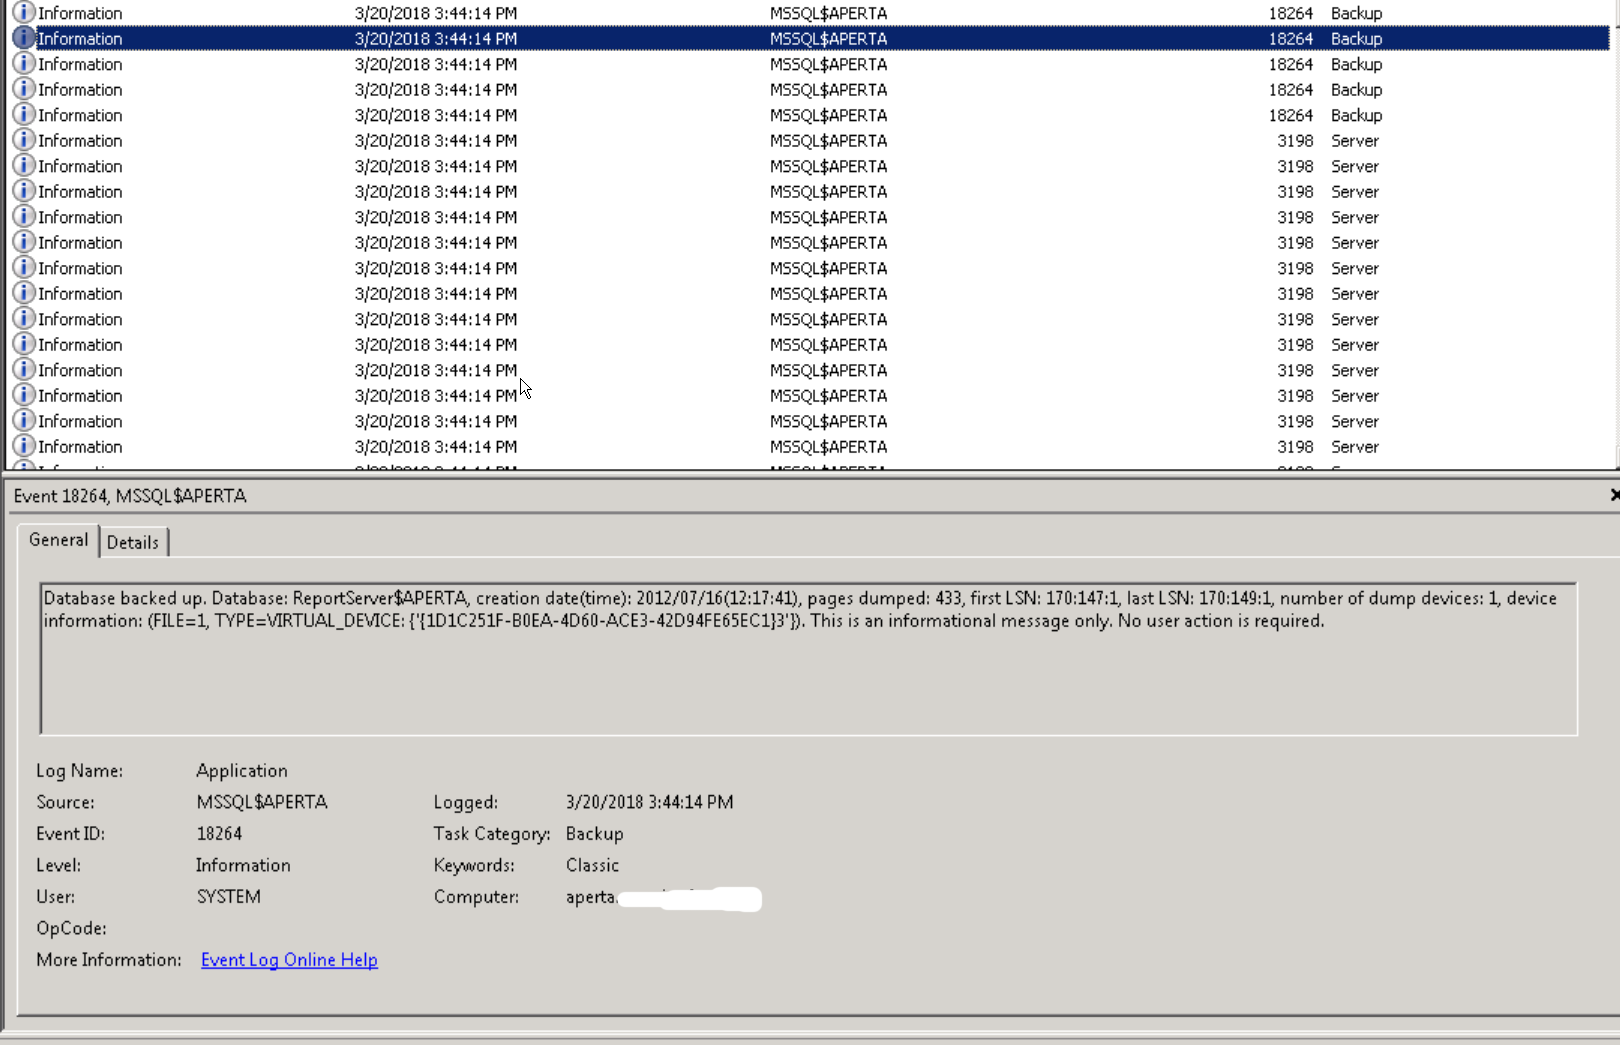Click highlighted row's 3/20/2018 3:44:14 PM date
The height and width of the screenshot is (1045, 1620).
[436, 39]
